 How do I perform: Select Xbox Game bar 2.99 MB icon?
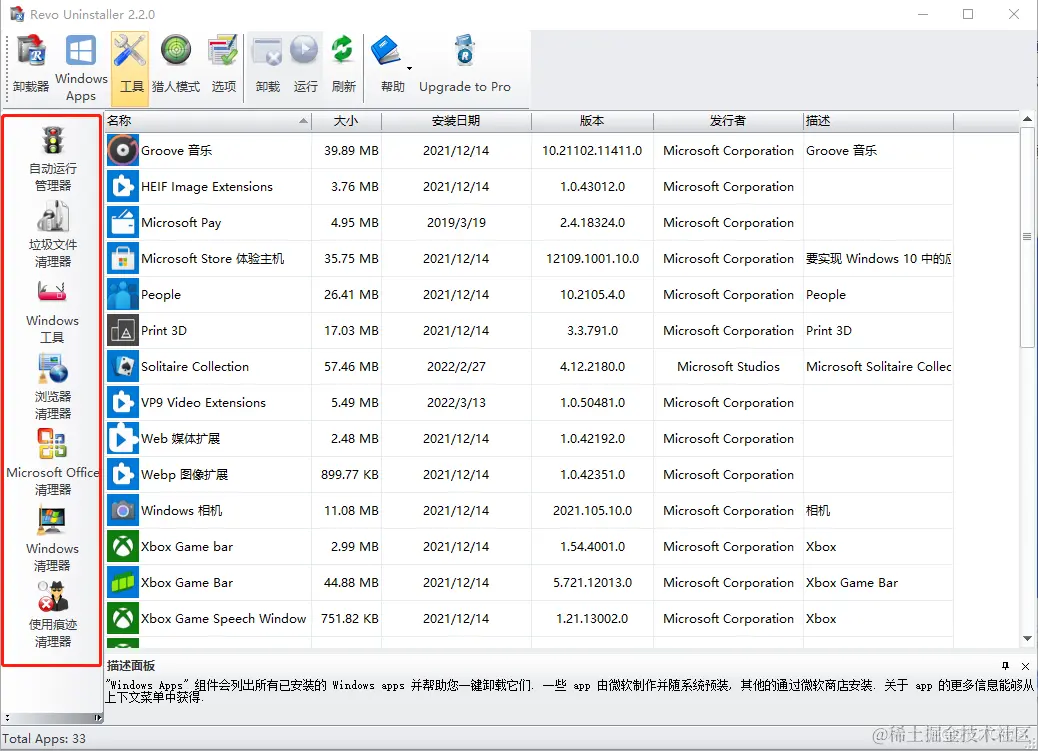[123, 546]
